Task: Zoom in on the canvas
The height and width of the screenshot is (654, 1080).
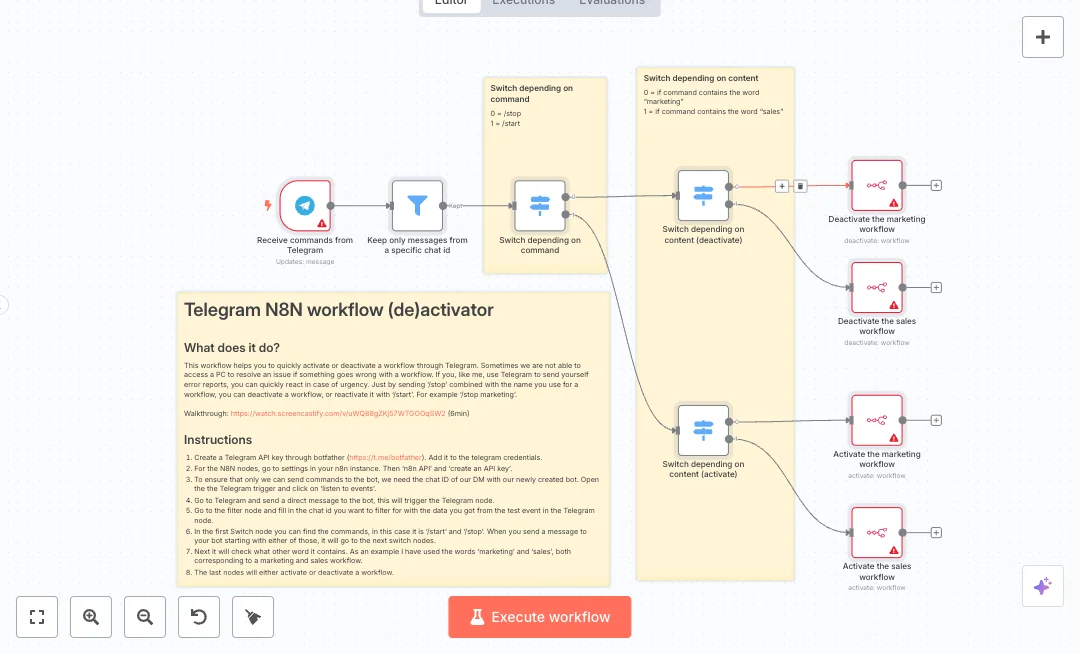Action: (91, 617)
